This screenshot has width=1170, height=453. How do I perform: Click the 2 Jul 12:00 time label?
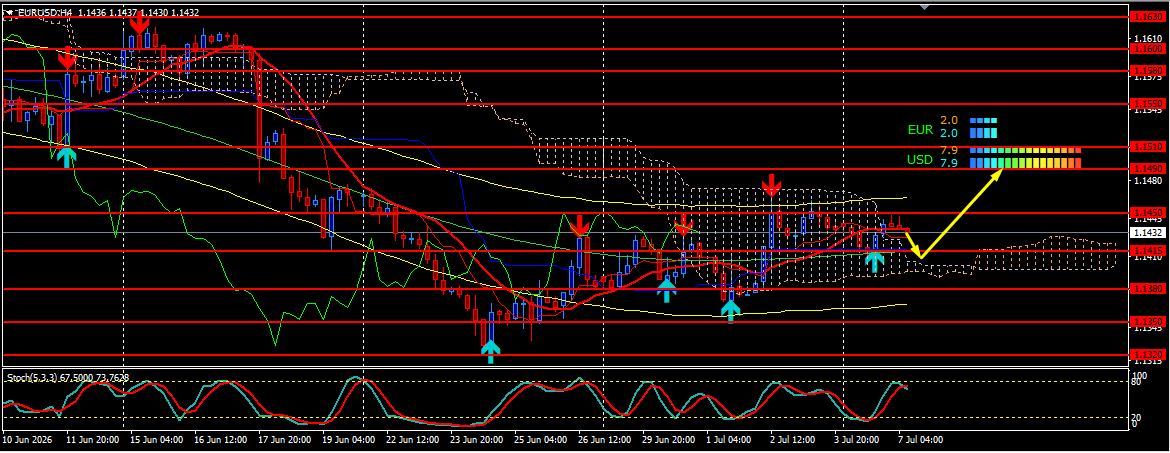pos(794,440)
